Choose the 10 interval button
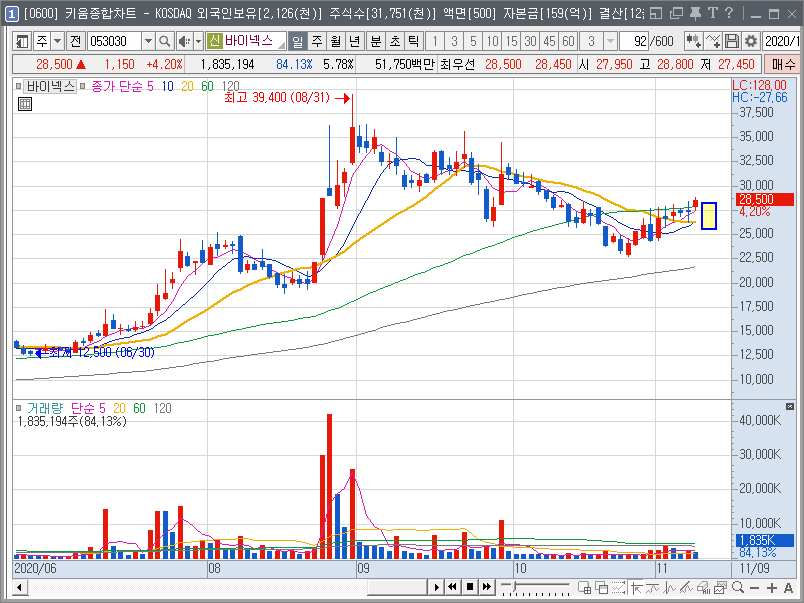Image resolution: width=804 pixels, height=603 pixels. (492, 41)
